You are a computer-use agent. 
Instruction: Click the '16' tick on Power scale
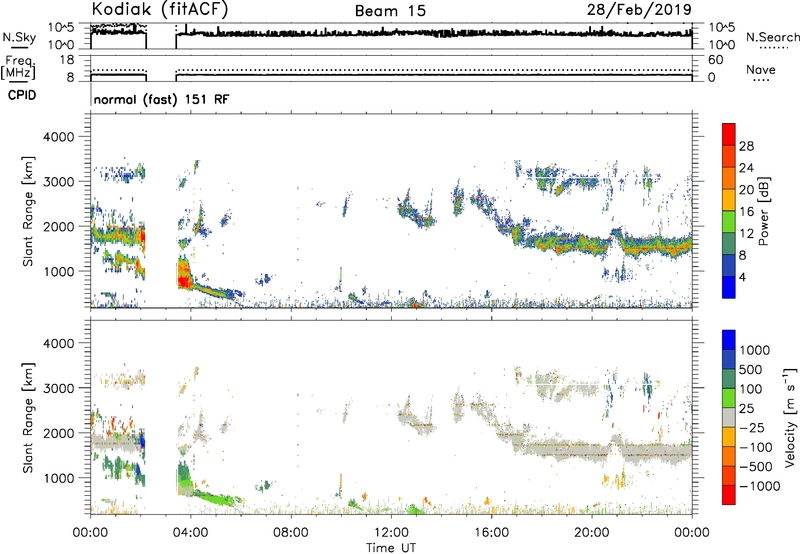click(746, 212)
